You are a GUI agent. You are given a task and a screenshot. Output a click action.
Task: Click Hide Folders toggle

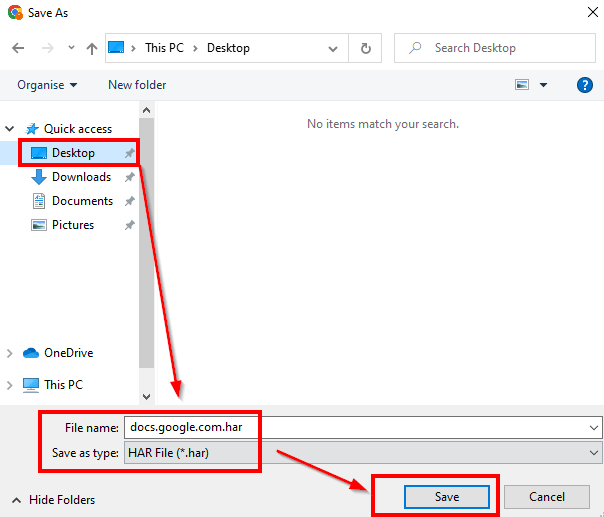pos(54,500)
